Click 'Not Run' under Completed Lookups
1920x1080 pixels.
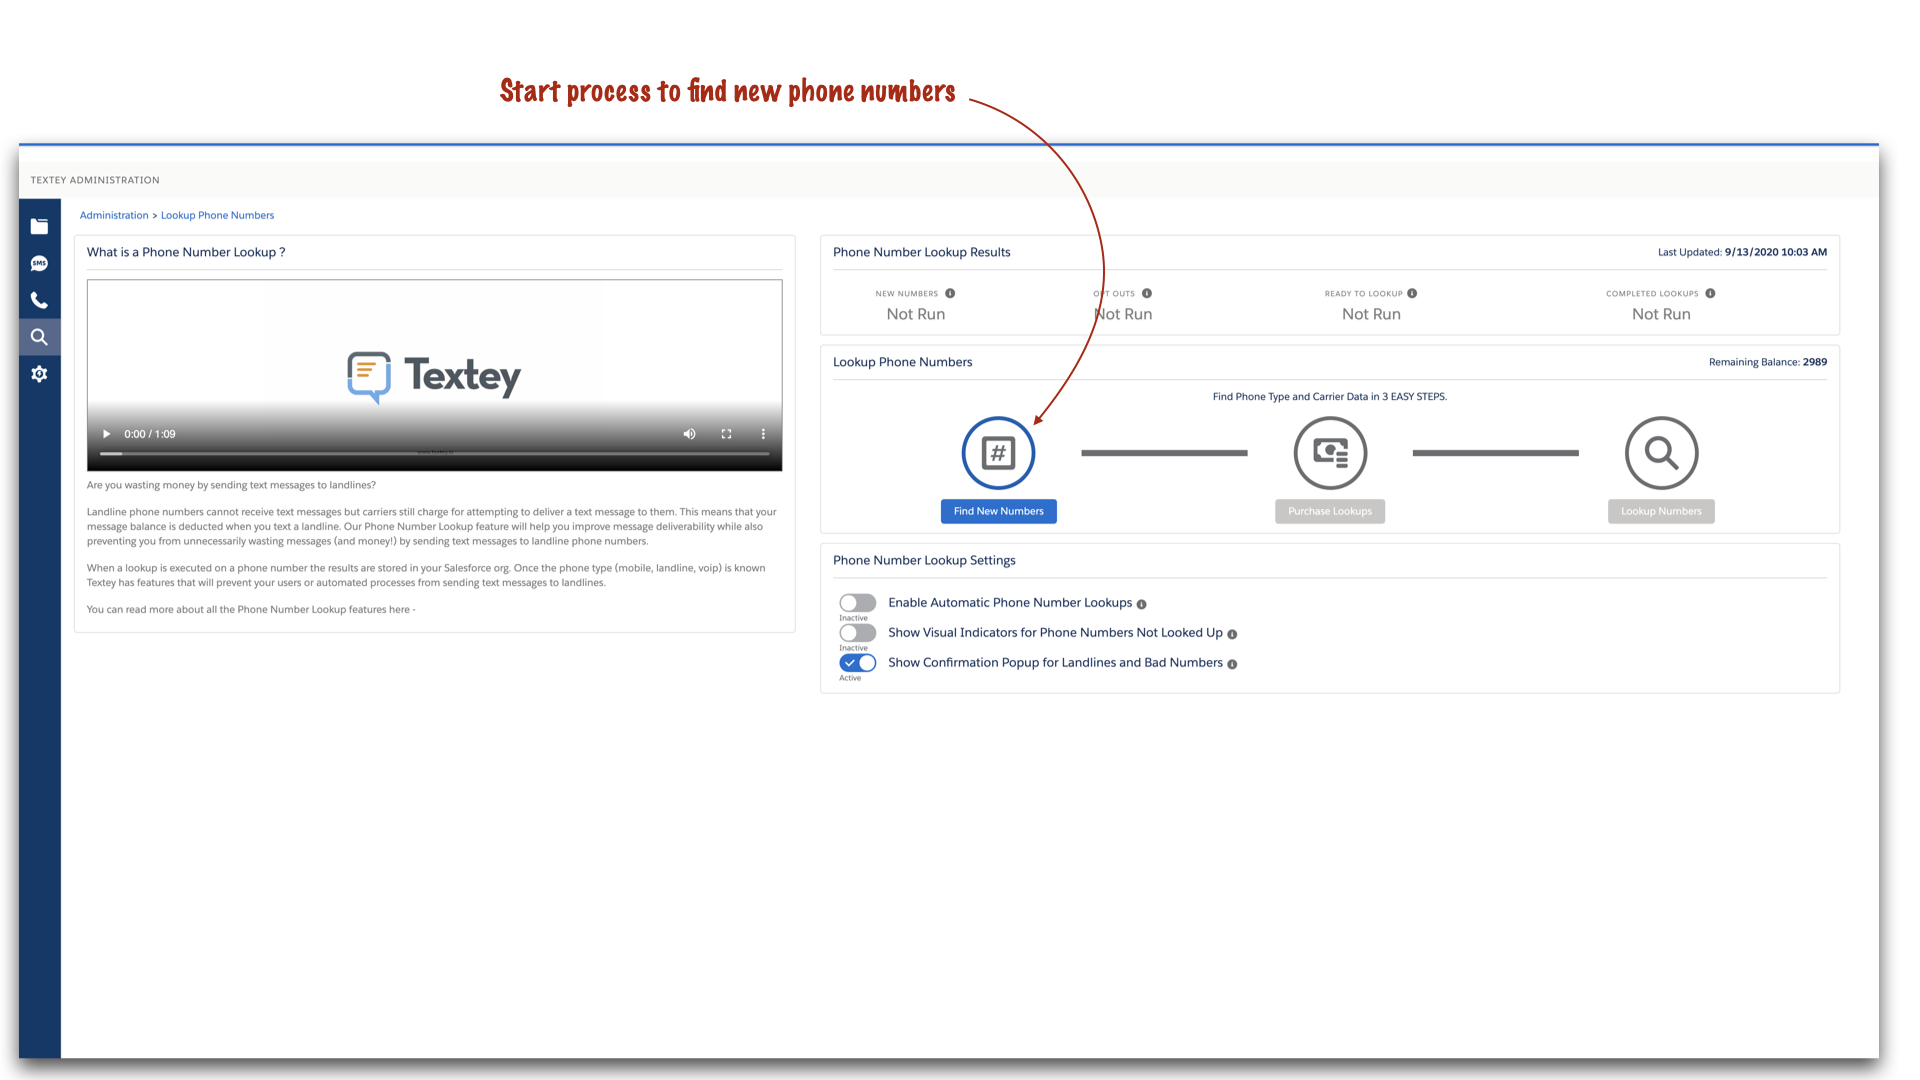point(1661,314)
